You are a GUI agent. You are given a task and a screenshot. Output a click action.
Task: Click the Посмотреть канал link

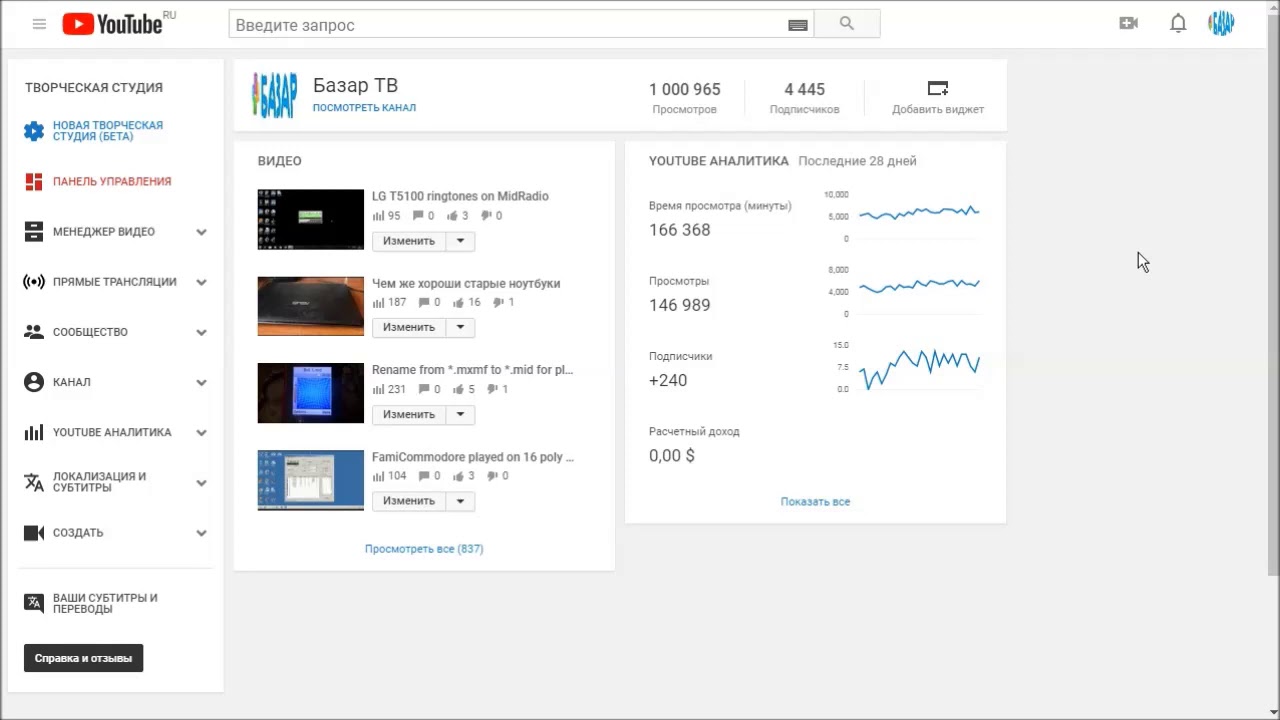click(x=364, y=107)
